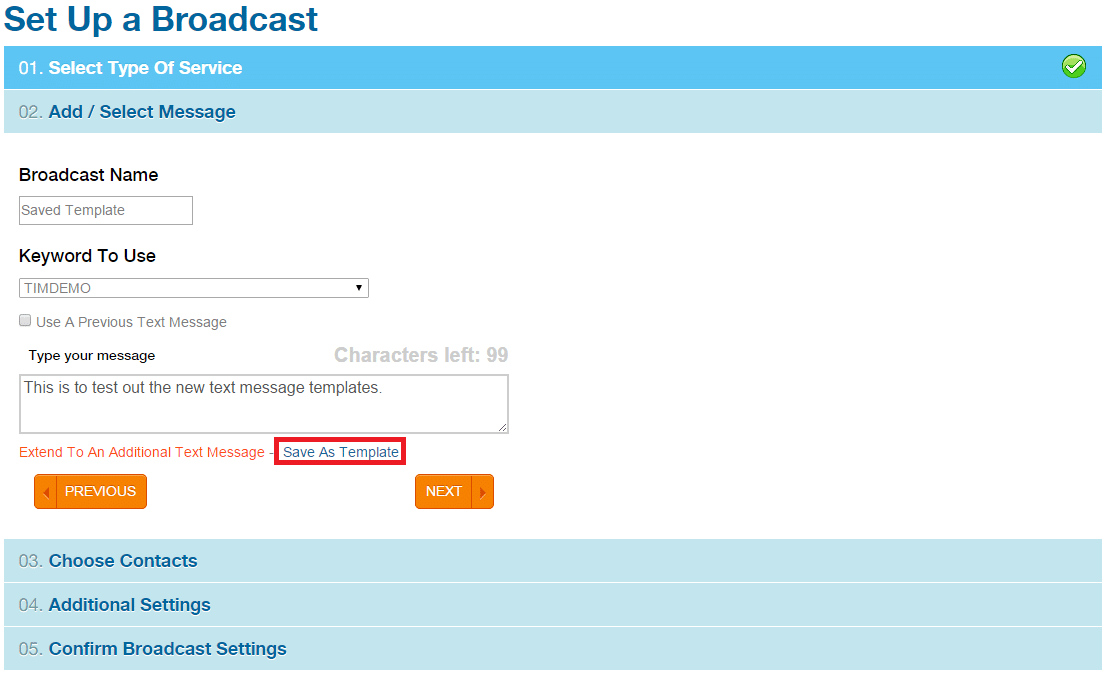
Task: Click the Broadcast Name label
Action: [x=88, y=175]
